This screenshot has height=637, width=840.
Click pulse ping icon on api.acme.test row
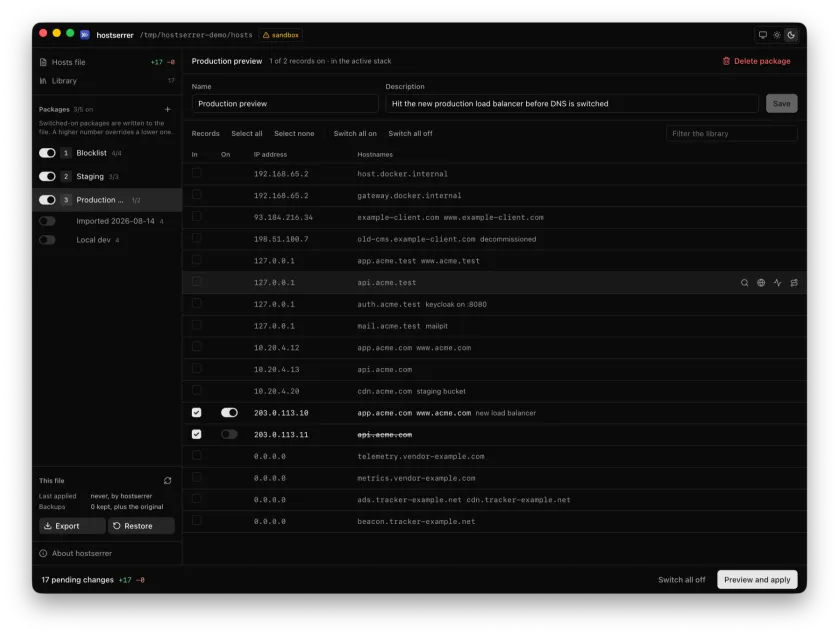click(777, 282)
